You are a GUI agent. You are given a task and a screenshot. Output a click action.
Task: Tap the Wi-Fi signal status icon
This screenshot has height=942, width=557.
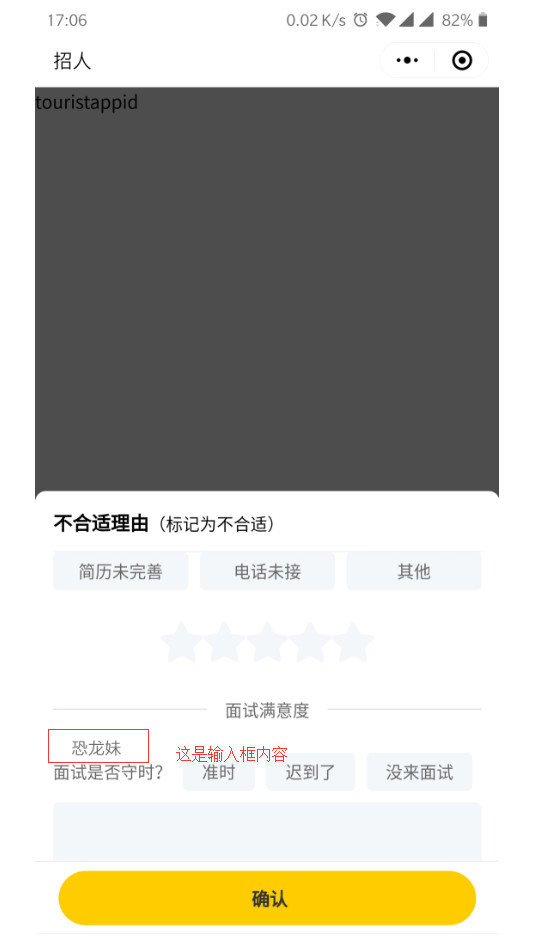(x=385, y=20)
